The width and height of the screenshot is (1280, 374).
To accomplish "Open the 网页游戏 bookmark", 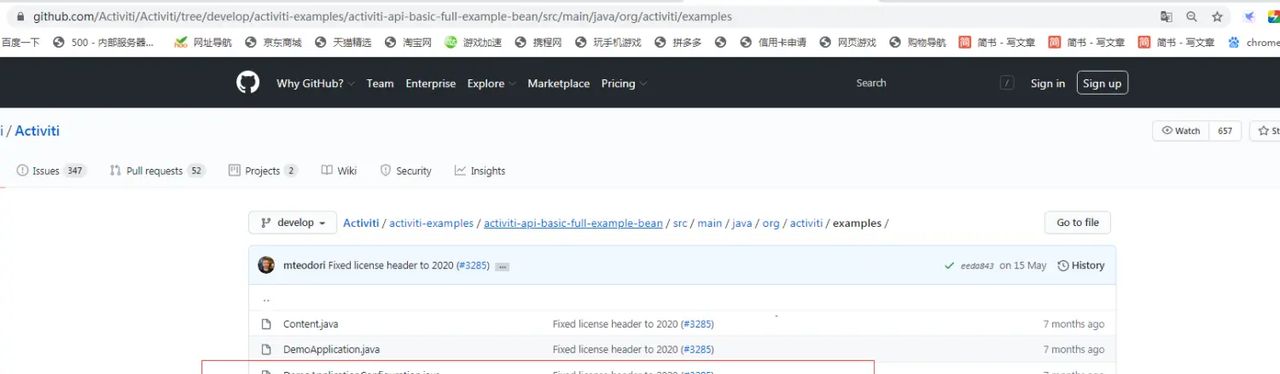I will click(x=848, y=42).
